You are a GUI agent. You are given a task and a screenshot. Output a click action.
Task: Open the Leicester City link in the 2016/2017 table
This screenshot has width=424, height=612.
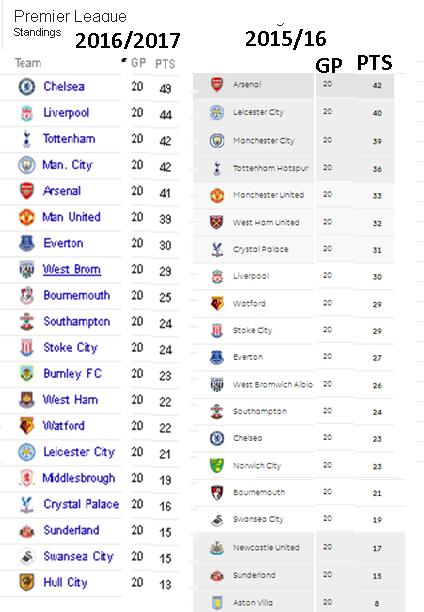[x=79, y=452]
